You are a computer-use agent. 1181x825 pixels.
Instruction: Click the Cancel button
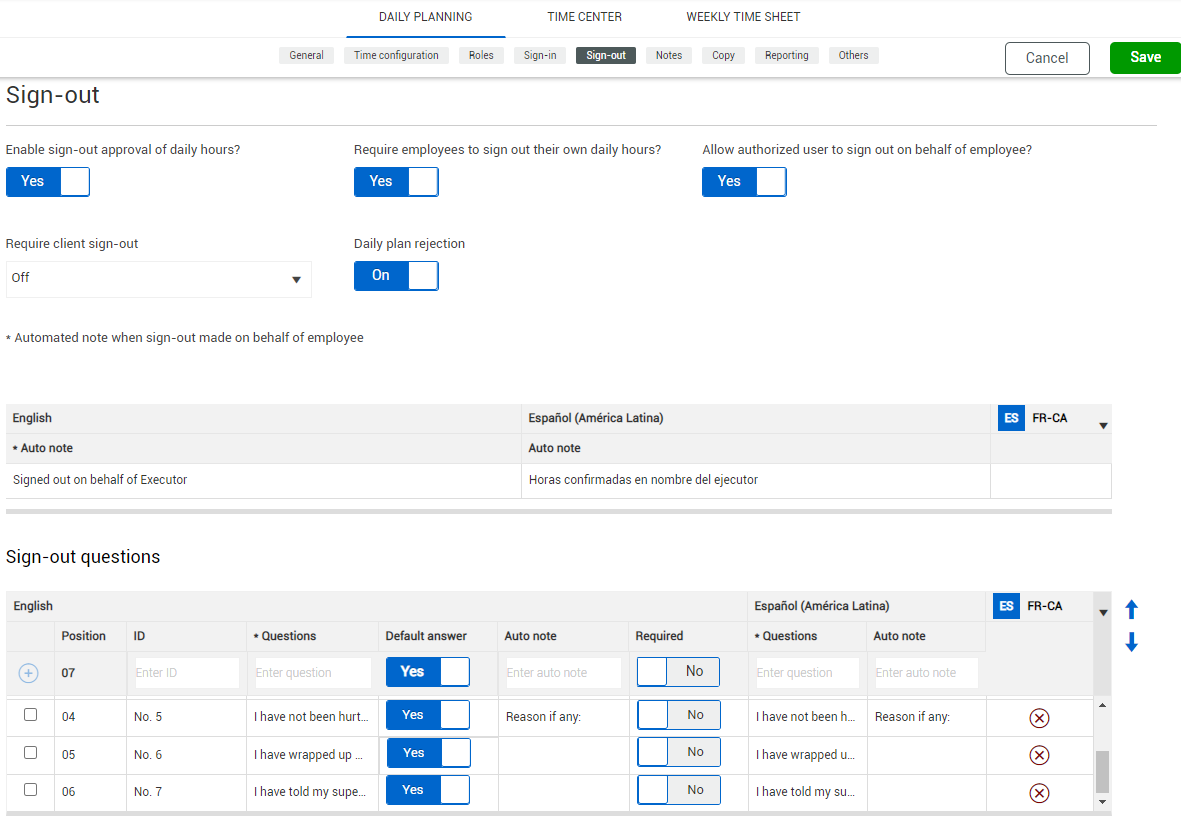point(1047,58)
